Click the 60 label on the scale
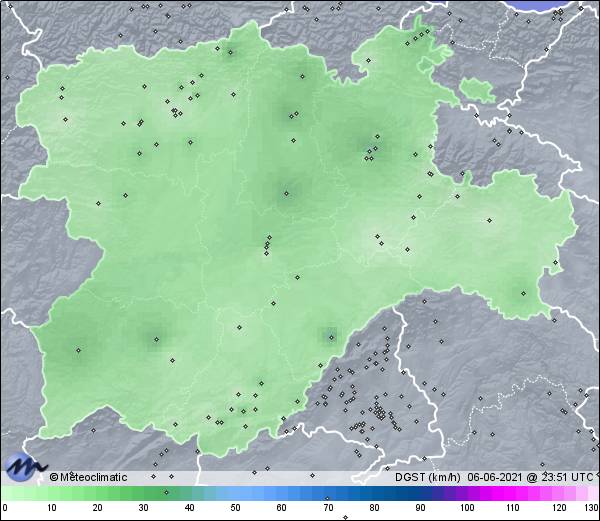The width and height of the screenshot is (600, 521). [x=282, y=508]
